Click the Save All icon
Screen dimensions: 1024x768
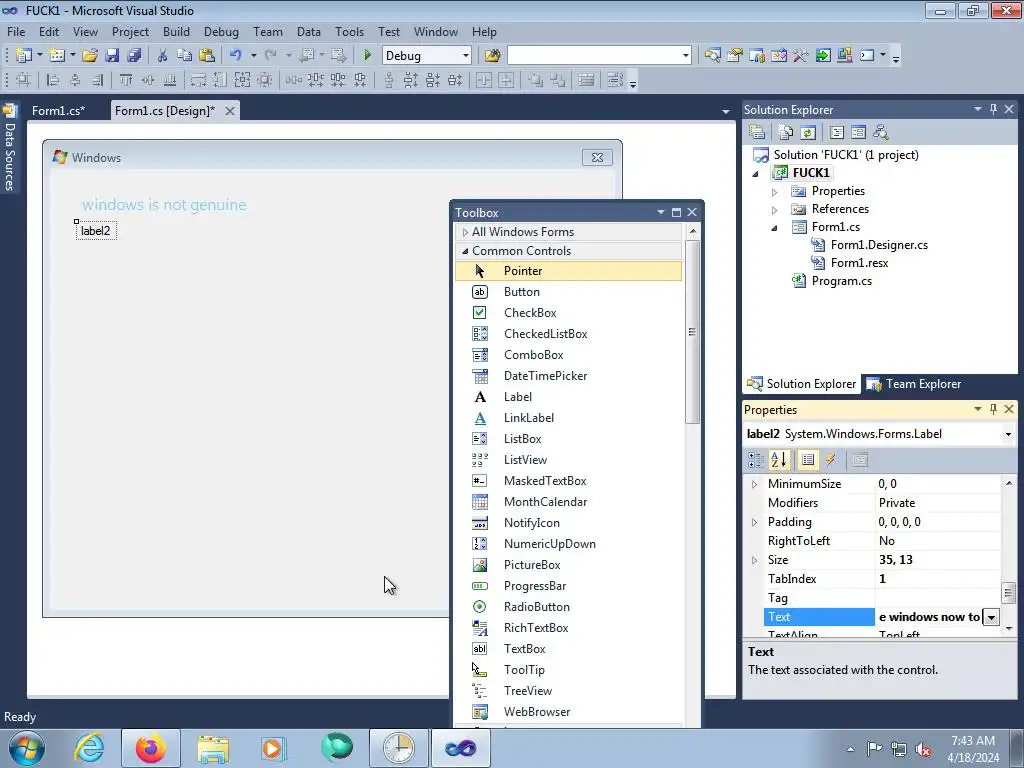coord(134,56)
